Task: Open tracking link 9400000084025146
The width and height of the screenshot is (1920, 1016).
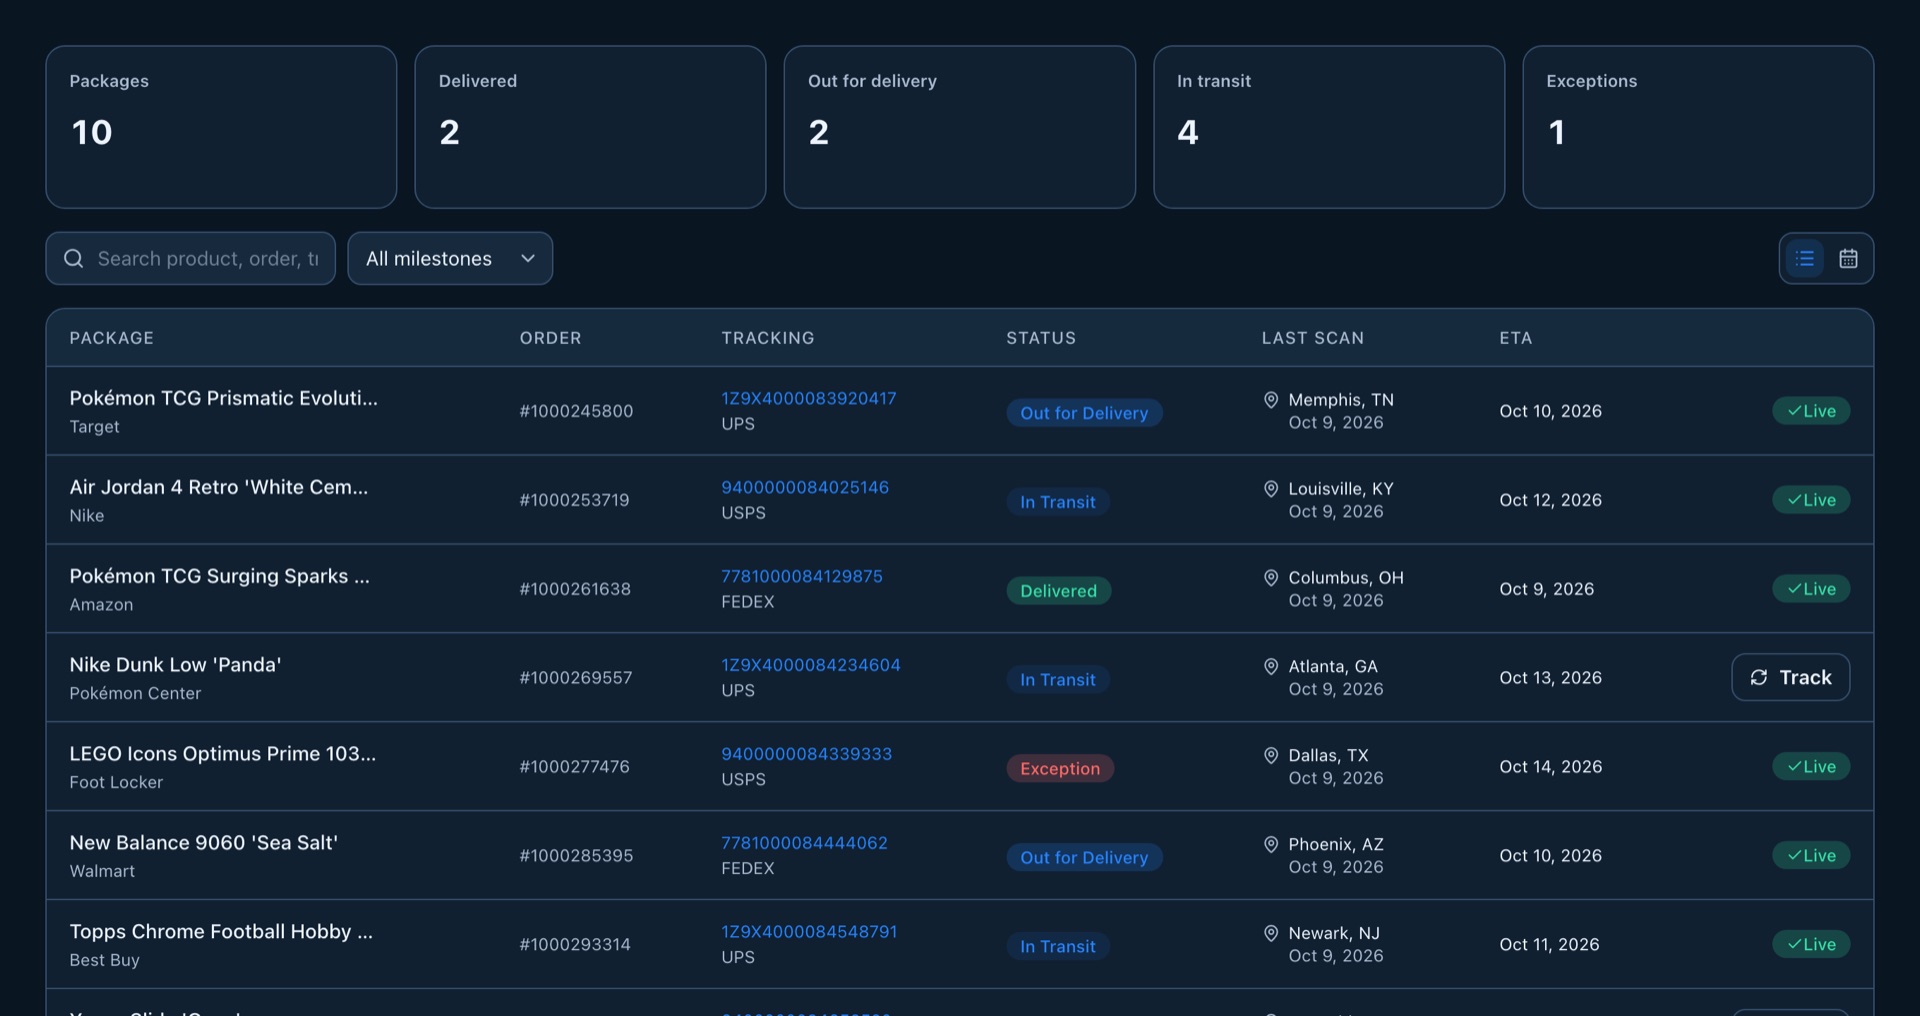Action: pos(805,487)
